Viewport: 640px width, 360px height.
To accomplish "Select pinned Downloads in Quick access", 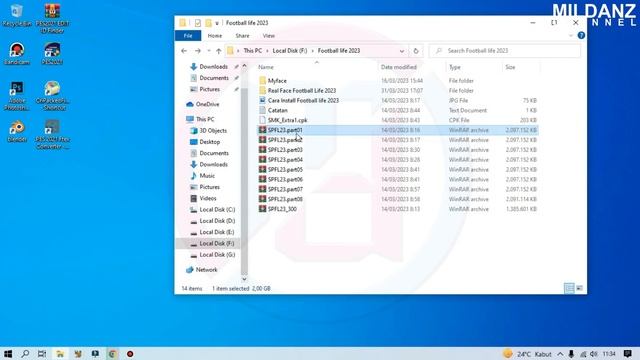I will (x=213, y=67).
